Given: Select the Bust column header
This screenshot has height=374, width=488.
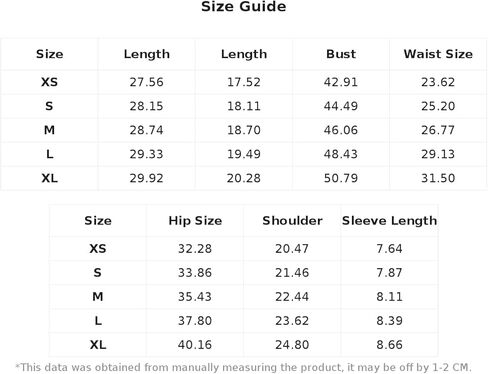Looking at the screenshot, I should point(341,54).
